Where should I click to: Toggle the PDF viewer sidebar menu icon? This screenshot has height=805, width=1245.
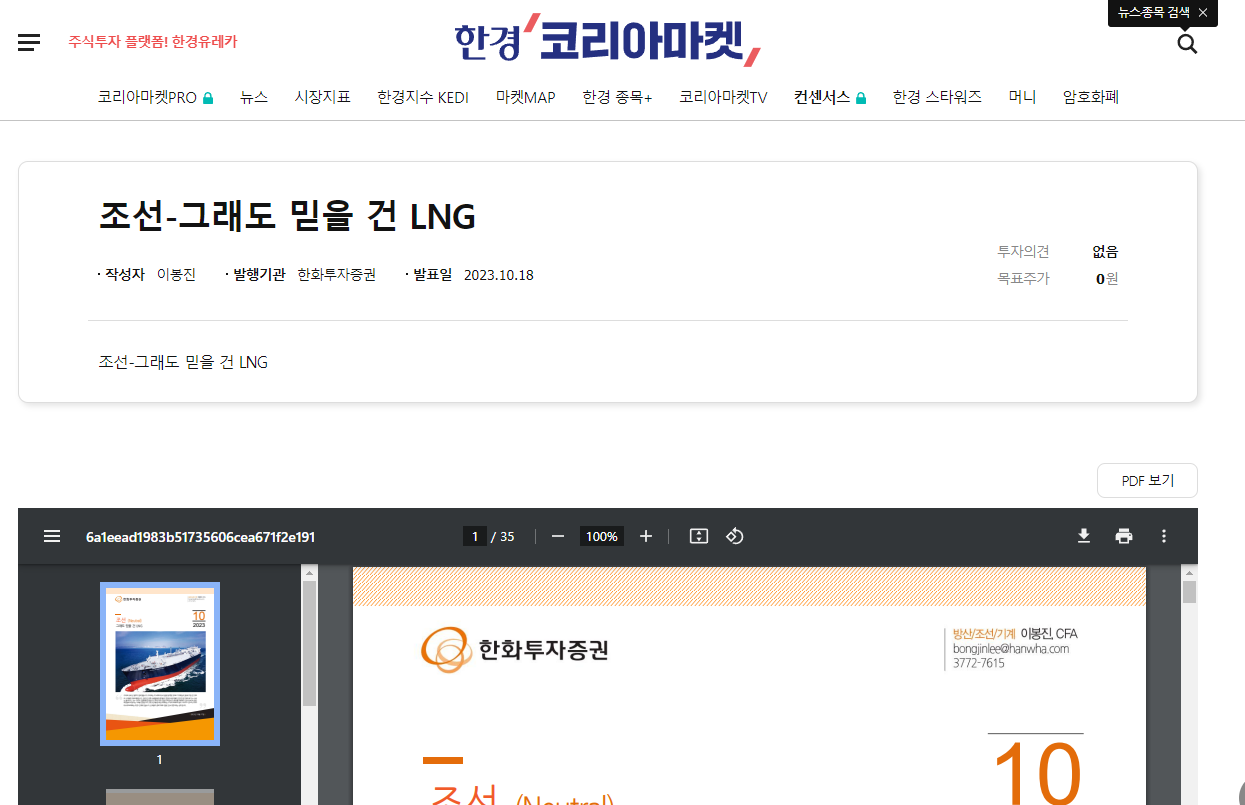point(52,536)
